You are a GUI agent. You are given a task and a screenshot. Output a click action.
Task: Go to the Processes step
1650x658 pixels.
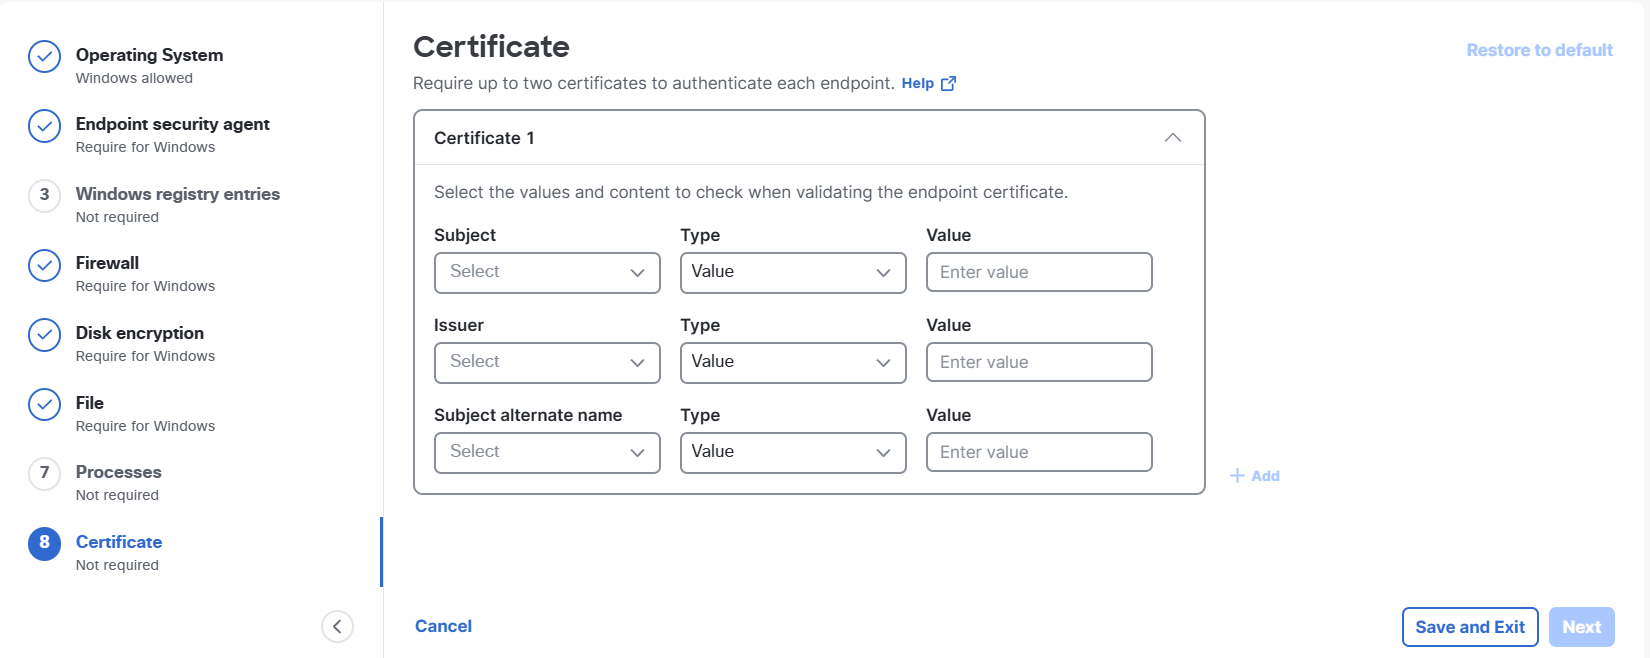(118, 472)
